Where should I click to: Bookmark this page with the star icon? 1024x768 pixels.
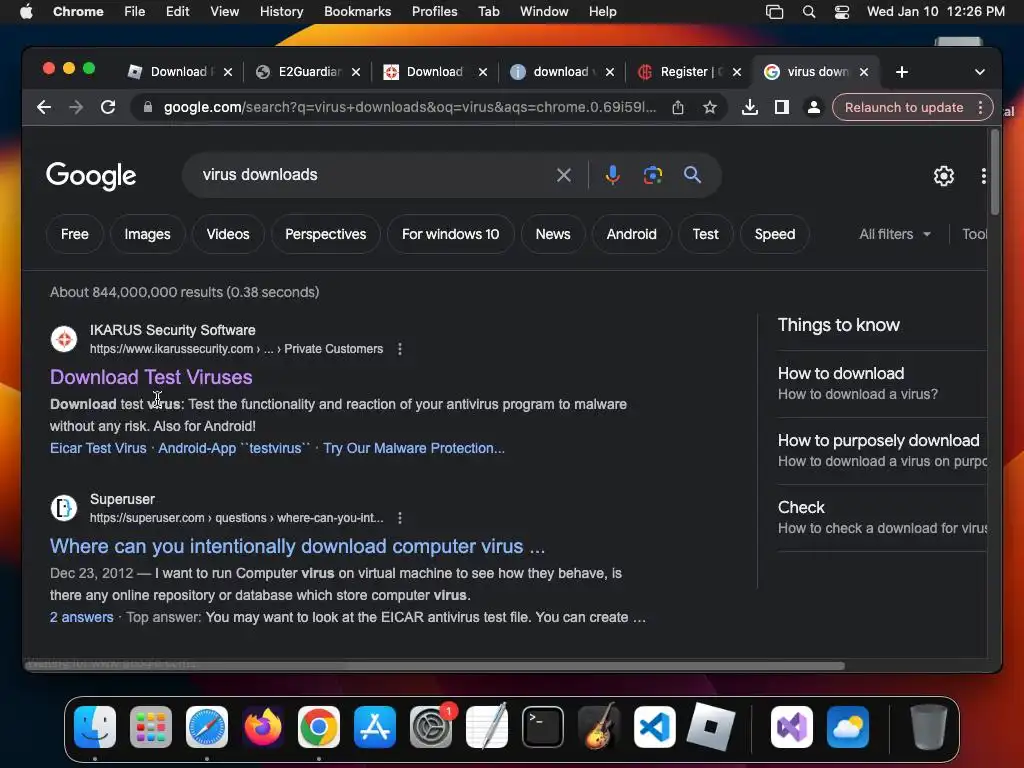[710, 107]
